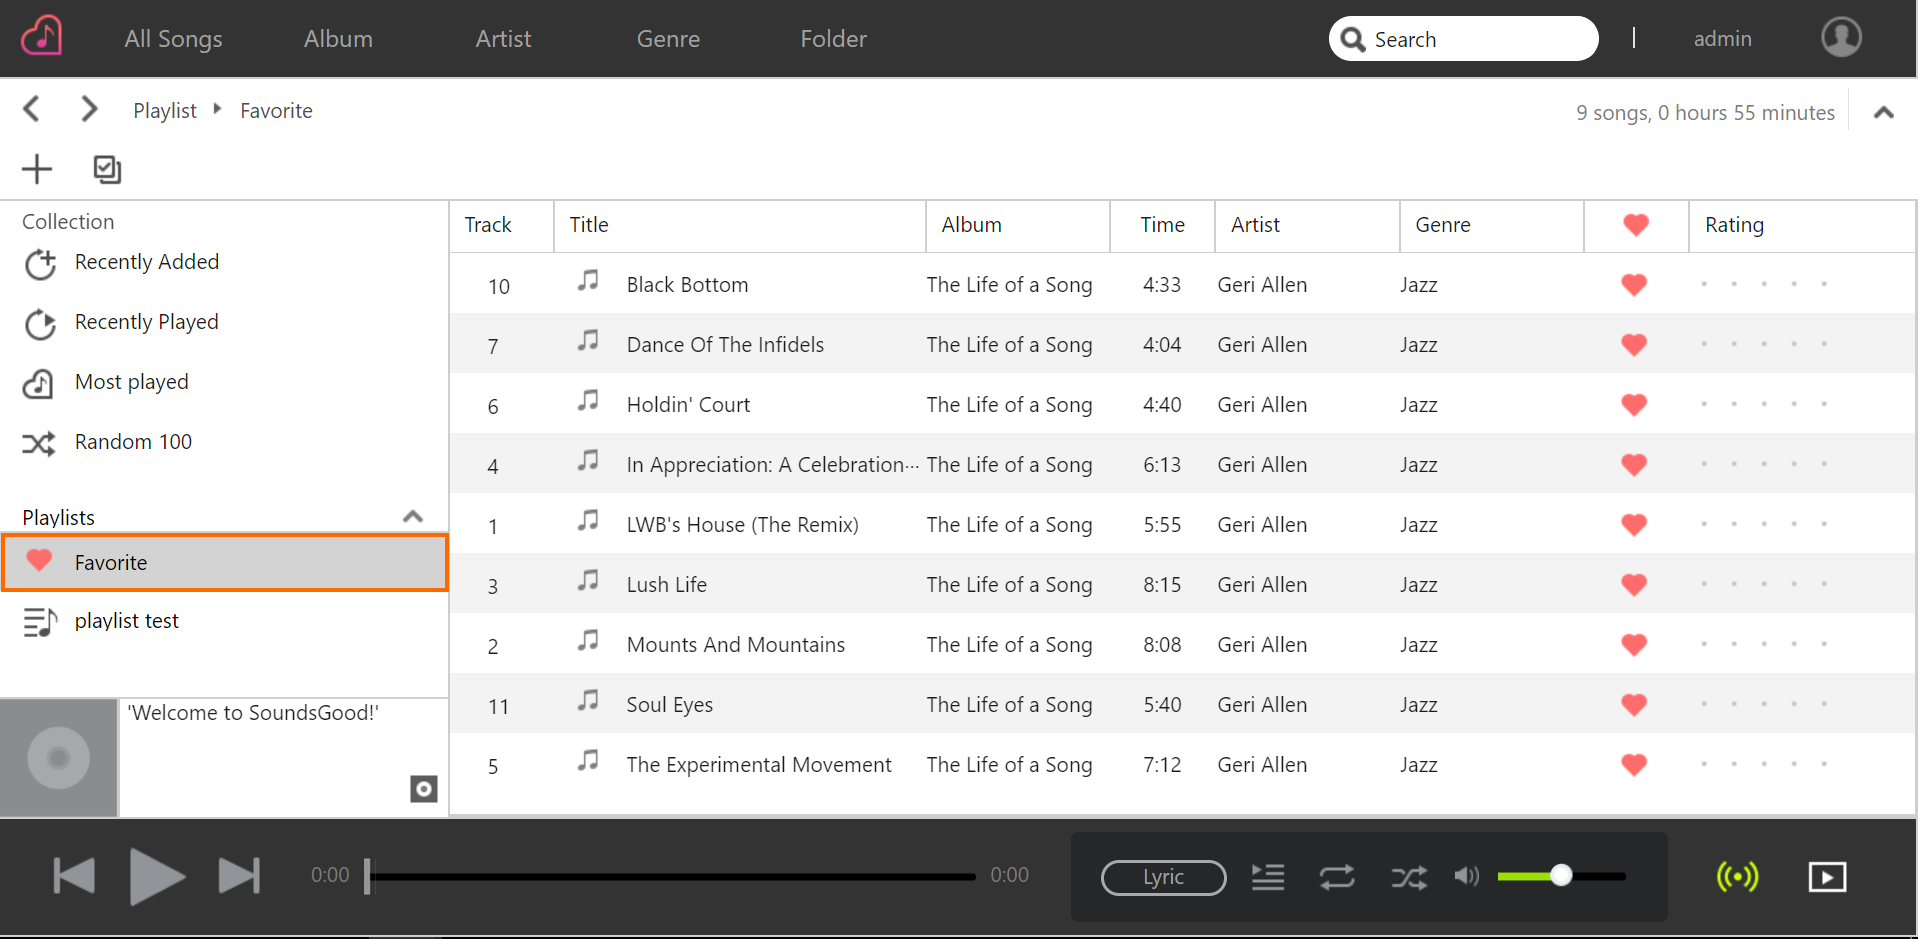This screenshot has width=1918, height=939.
Task: Unfavorite Mounts And Mountains heart
Action: (1634, 645)
